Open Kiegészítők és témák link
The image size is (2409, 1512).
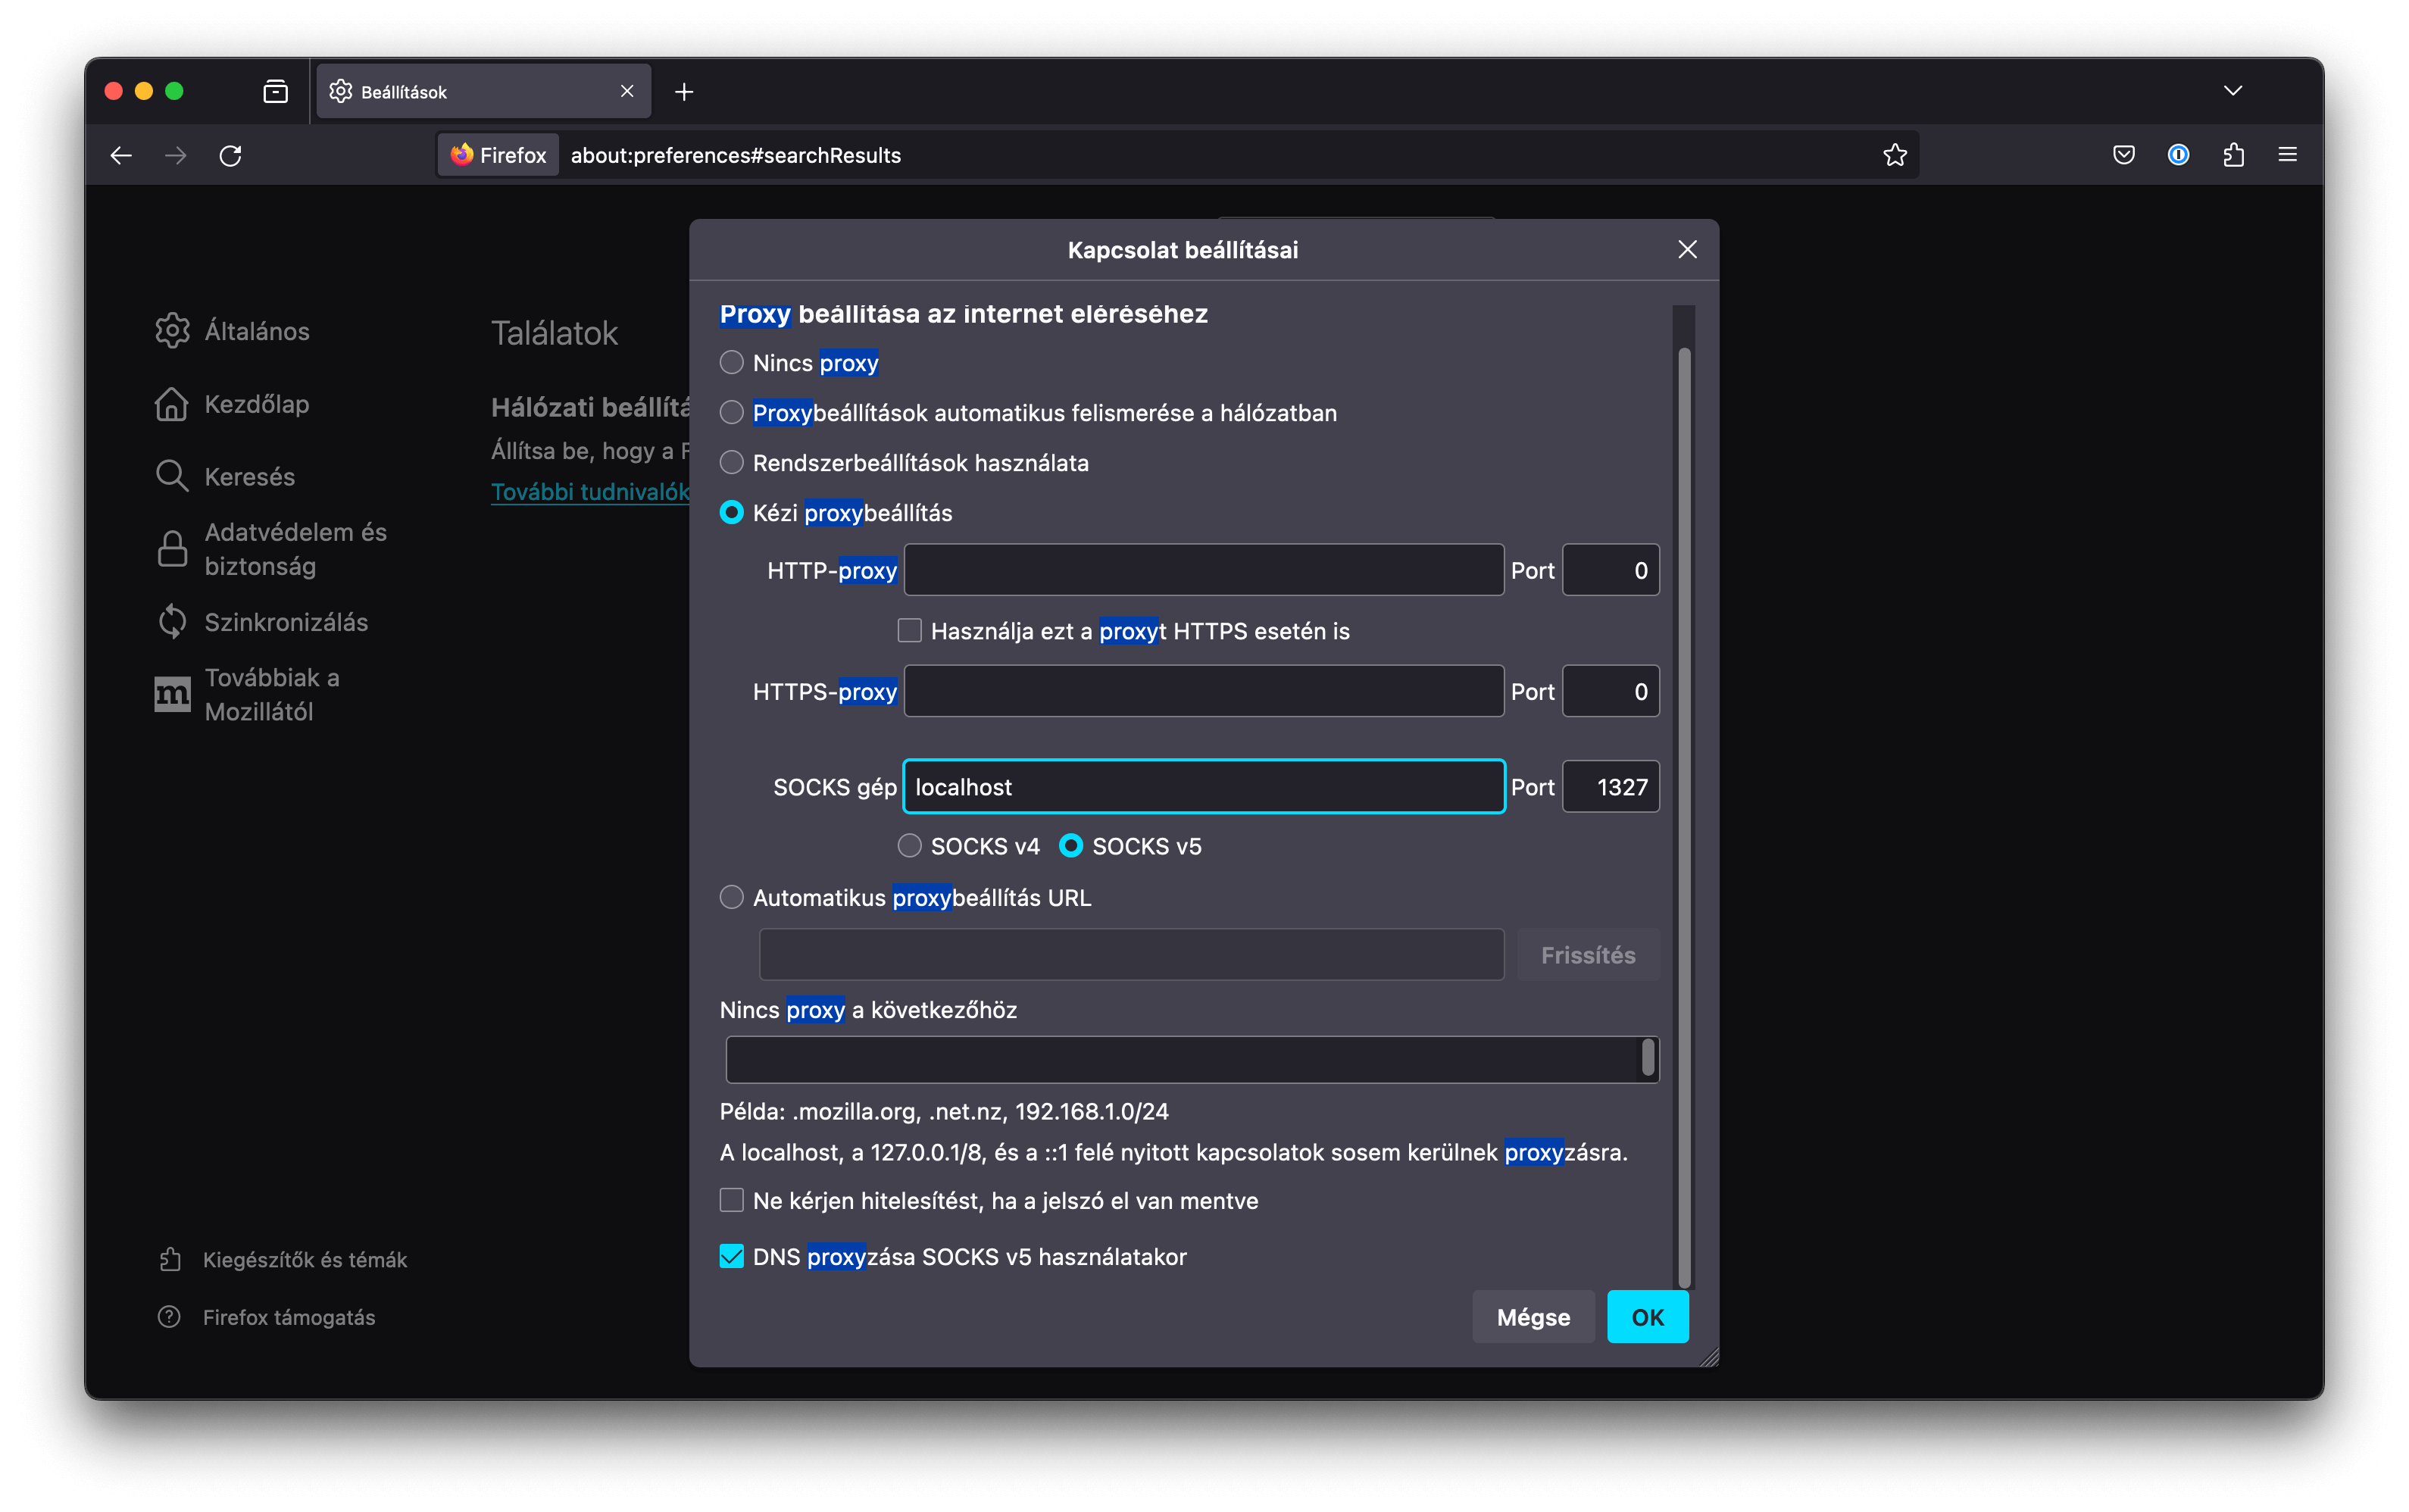pyautogui.click(x=283, y=1260)
